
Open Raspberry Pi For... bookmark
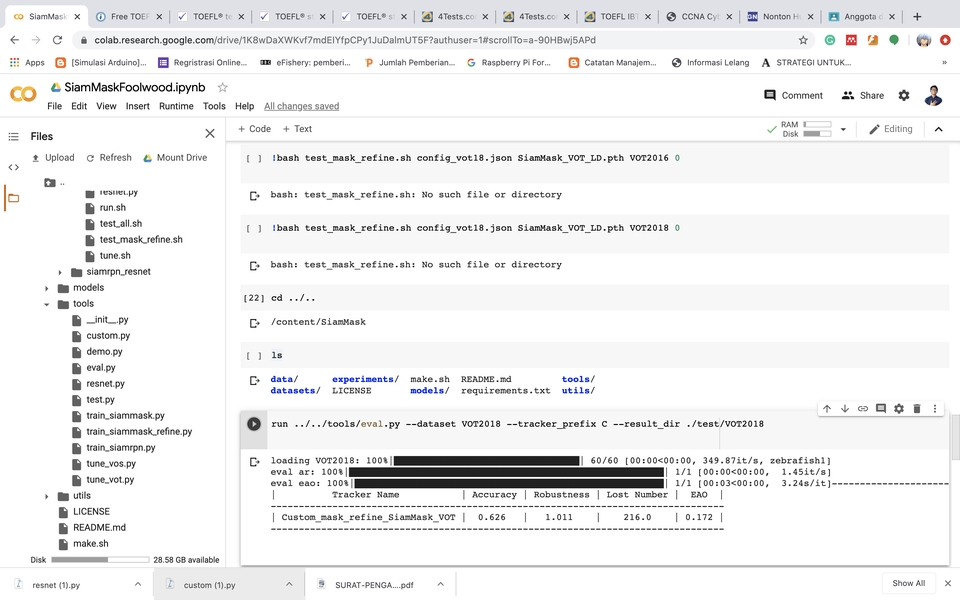coord(509,62)
